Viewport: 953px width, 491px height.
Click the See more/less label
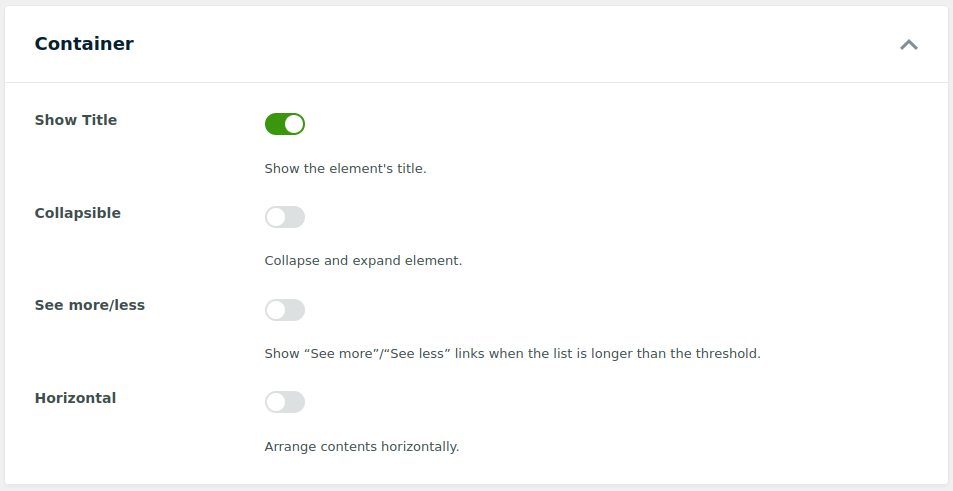(90, 305)
